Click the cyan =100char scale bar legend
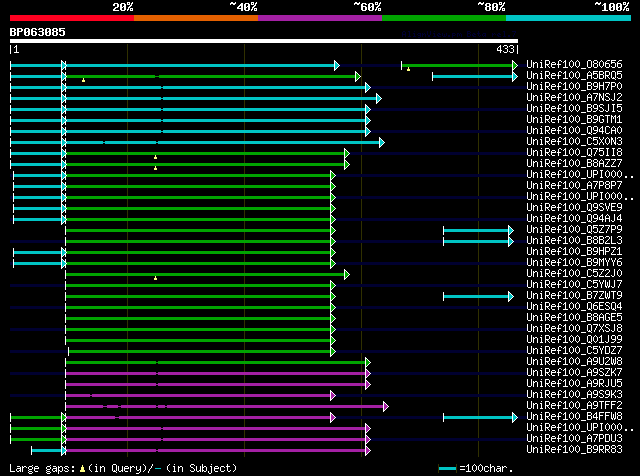640x476 pixels. tap(447, 469)
